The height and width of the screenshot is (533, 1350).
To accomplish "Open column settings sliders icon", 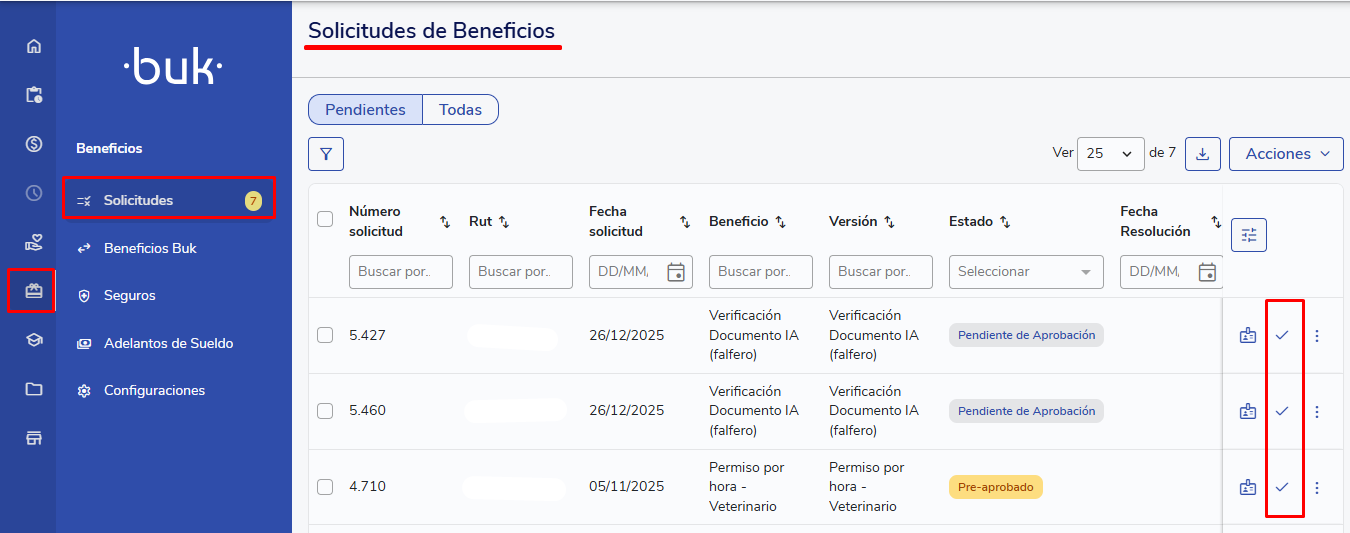I will click(x=1248, y=235).
